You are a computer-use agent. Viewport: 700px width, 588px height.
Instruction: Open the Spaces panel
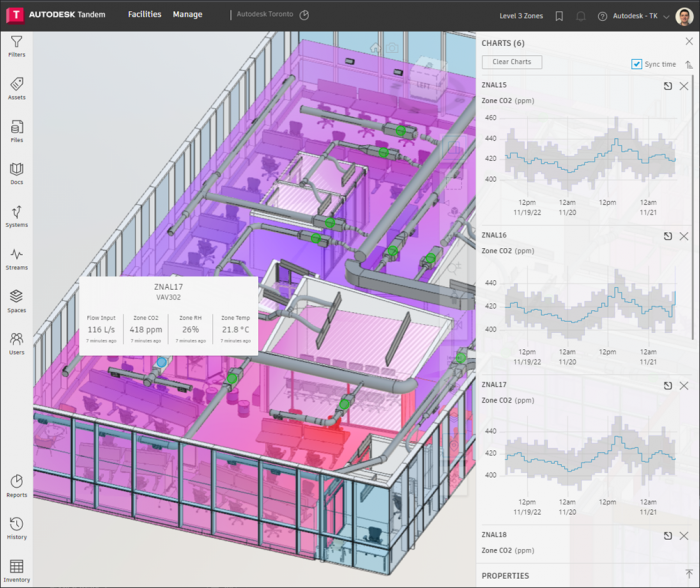17,301
